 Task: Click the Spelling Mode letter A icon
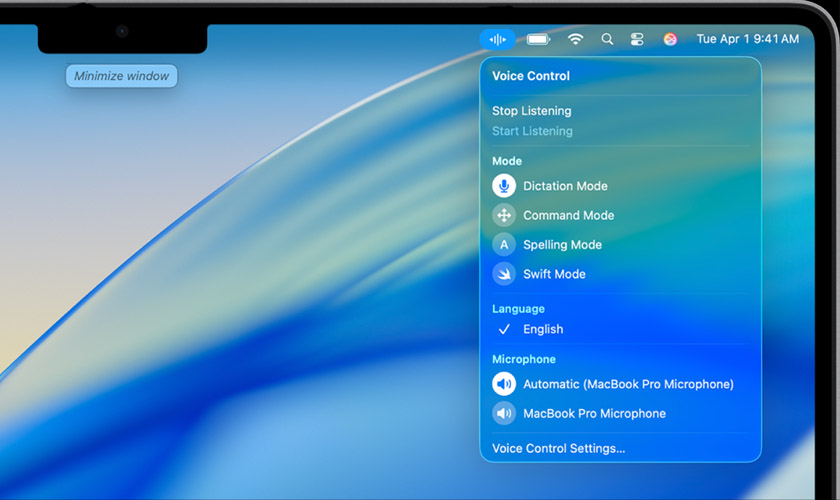(x=504, y=245)
